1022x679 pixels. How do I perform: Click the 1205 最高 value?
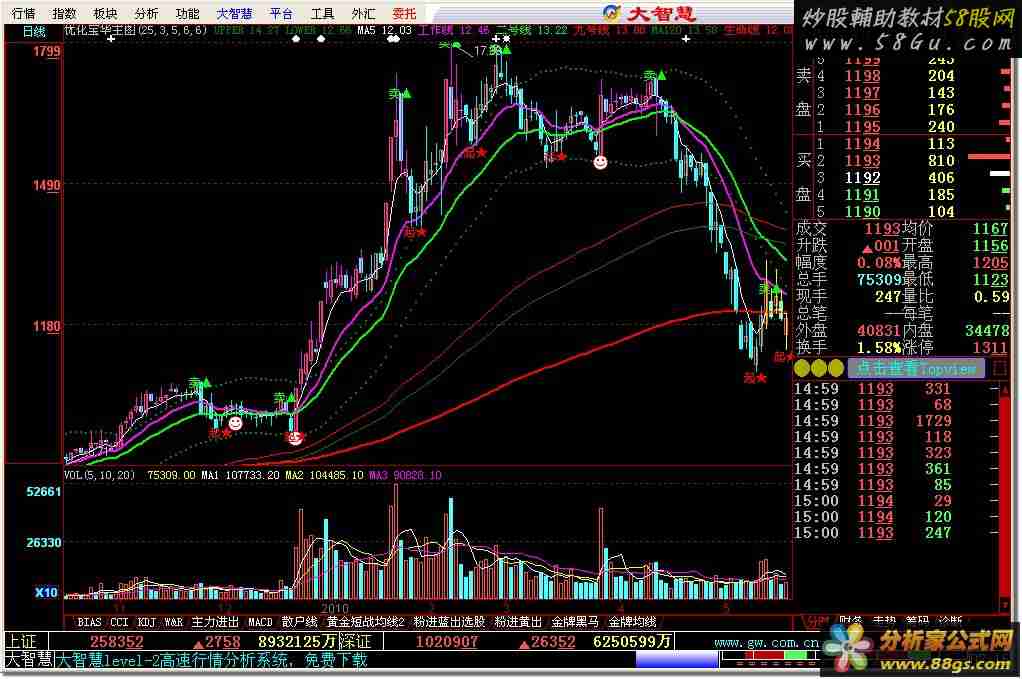pos(990,263)
